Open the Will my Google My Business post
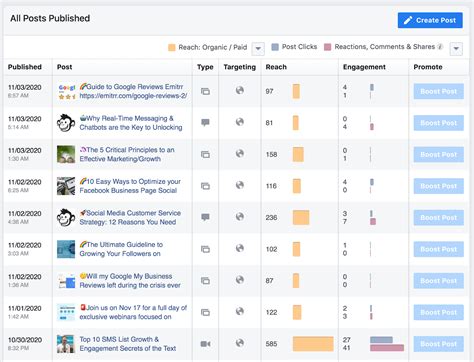 click(130, 281)
